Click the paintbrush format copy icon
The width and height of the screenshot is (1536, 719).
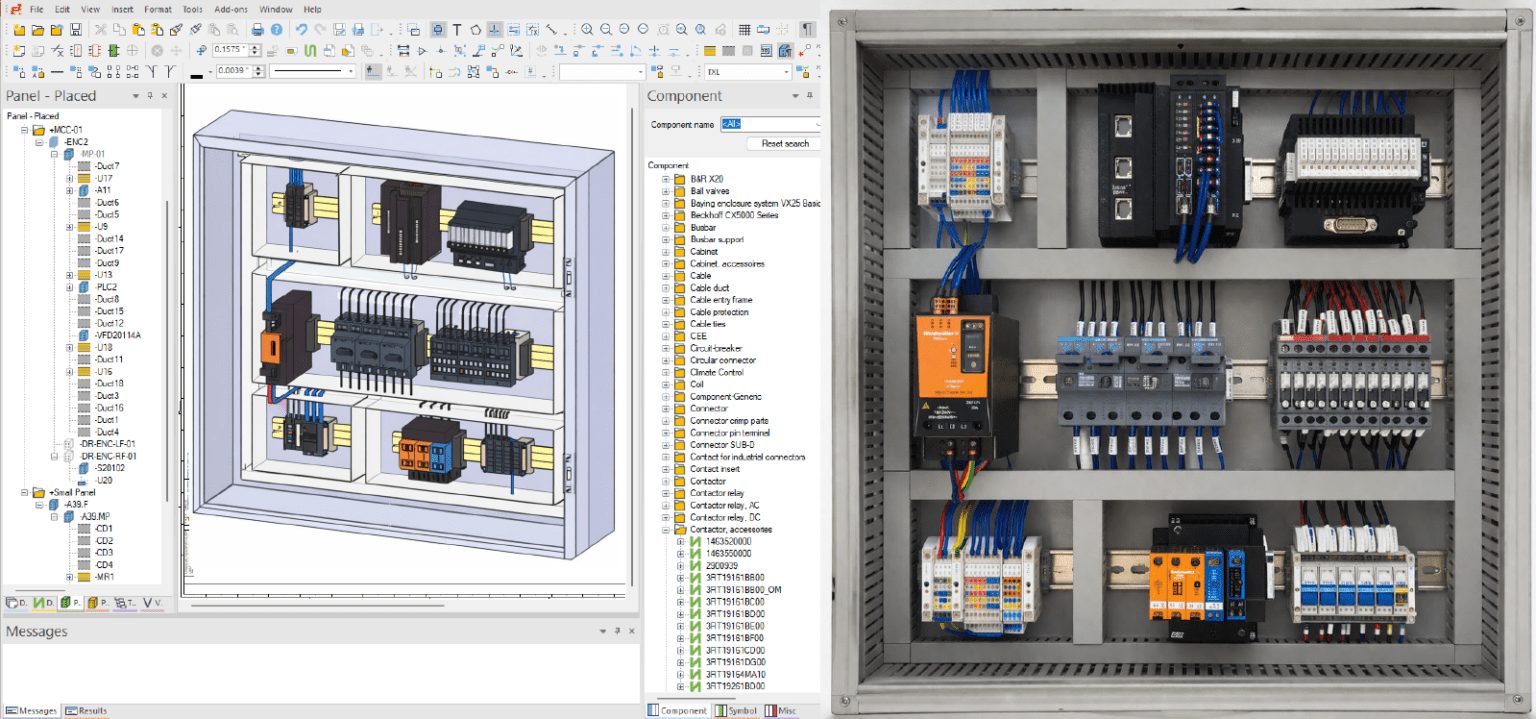pyautogui.click(x=176, y=30)
